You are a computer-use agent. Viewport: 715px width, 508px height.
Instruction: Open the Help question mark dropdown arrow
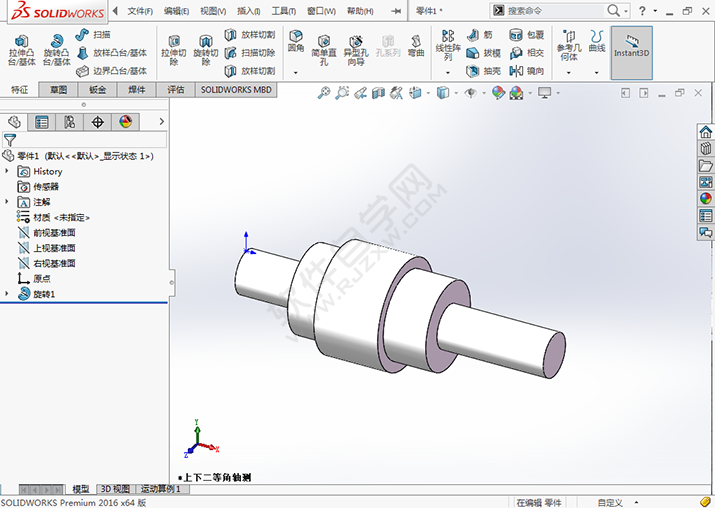click(655, 10)
